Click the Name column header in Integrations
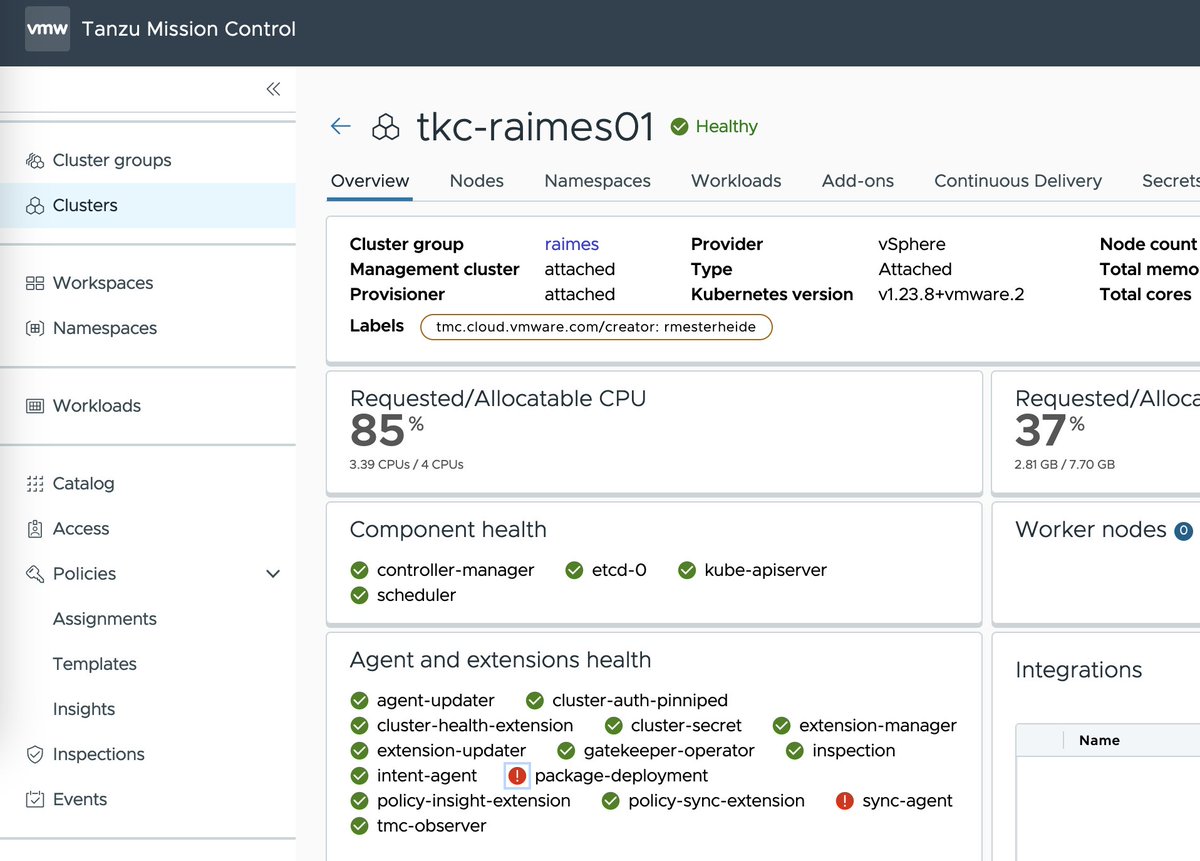Viewport: 1200px width, 861px height. [1099, 741]
